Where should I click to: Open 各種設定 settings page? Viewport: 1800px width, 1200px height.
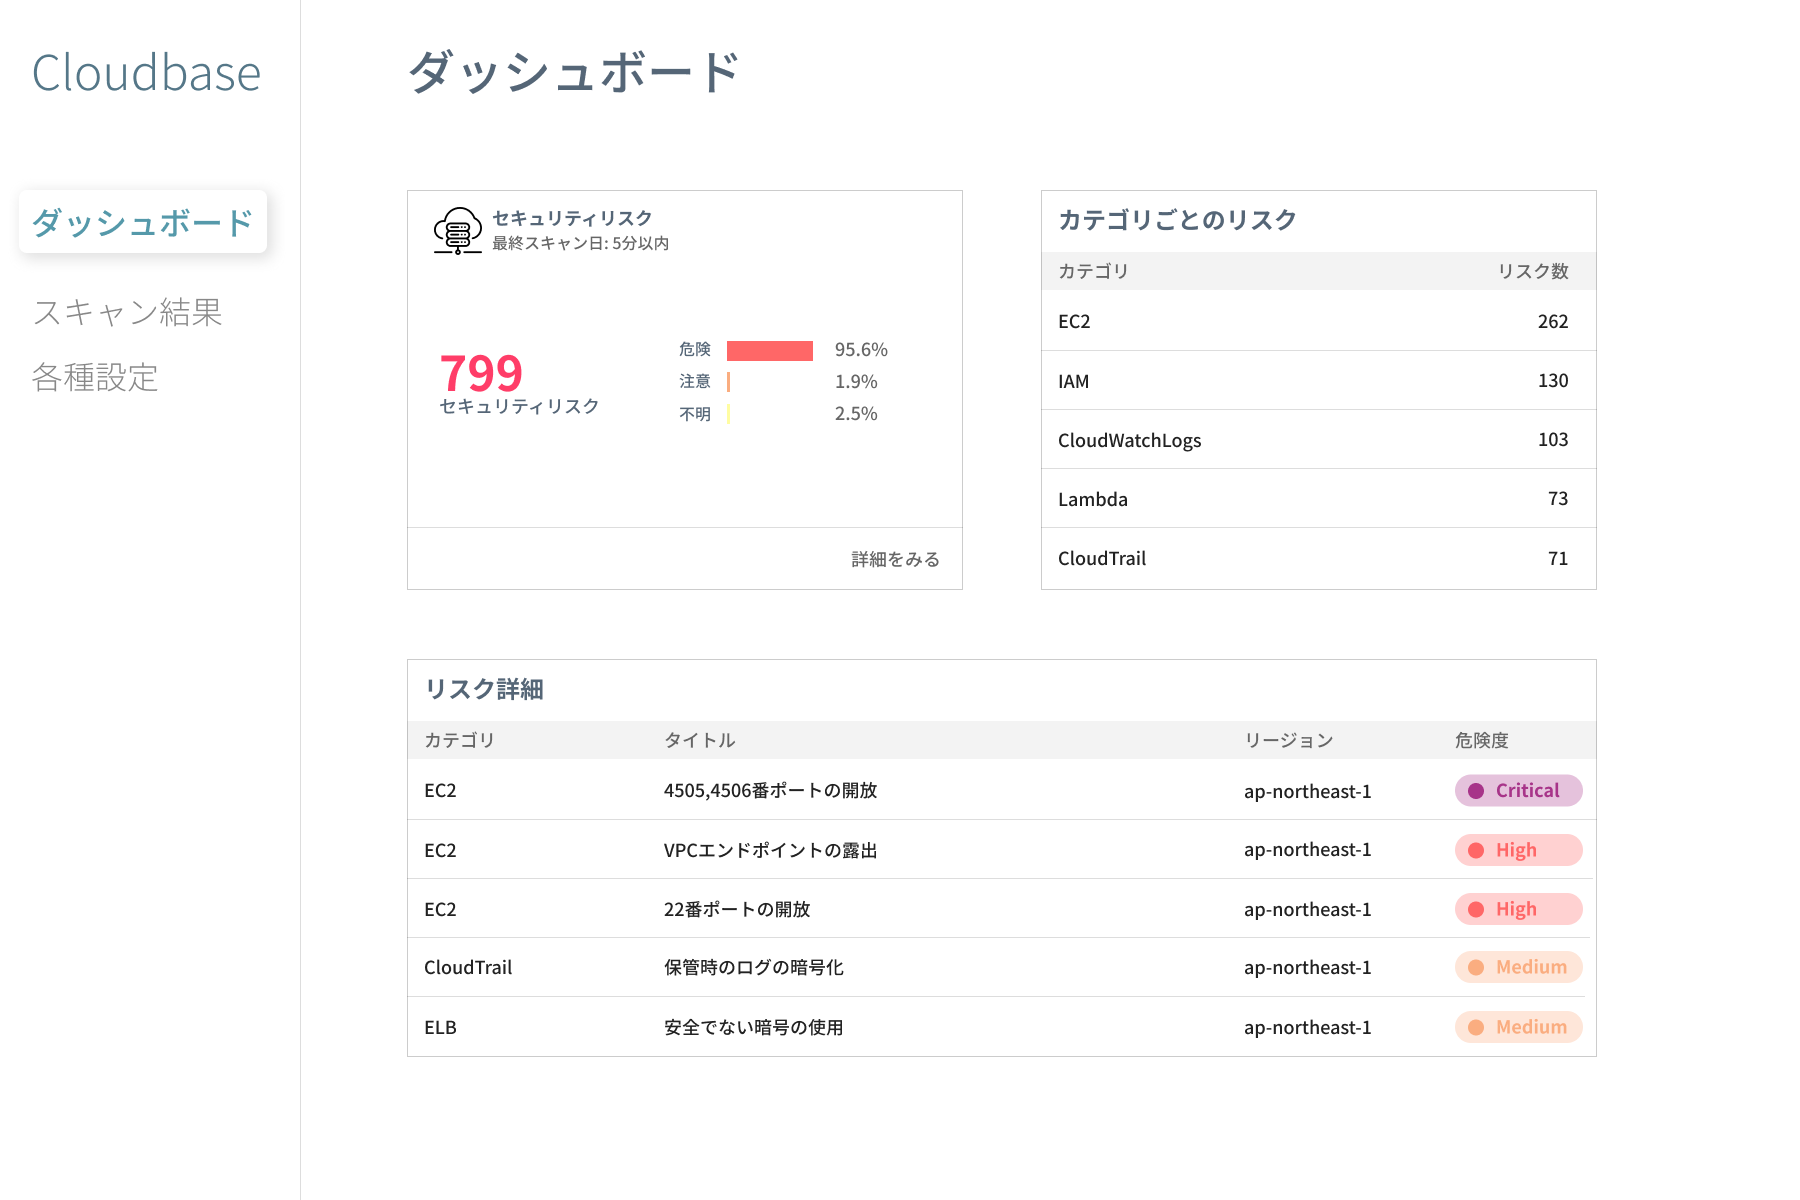pyautogui.click(x=95, y=377)
